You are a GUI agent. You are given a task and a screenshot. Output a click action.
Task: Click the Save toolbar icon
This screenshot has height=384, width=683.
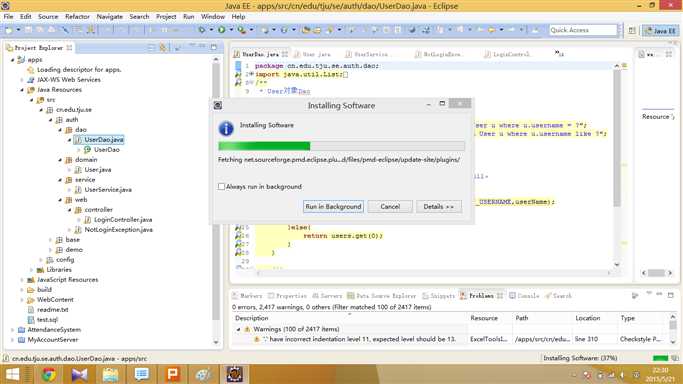29,30
